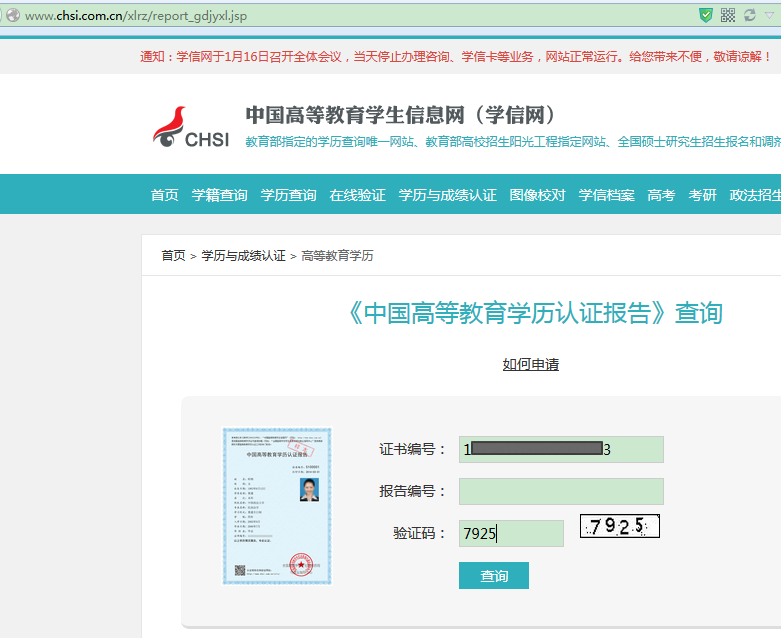Click 学历与成绩认证 breadcrumb link
781x638 pixels.
243,255
